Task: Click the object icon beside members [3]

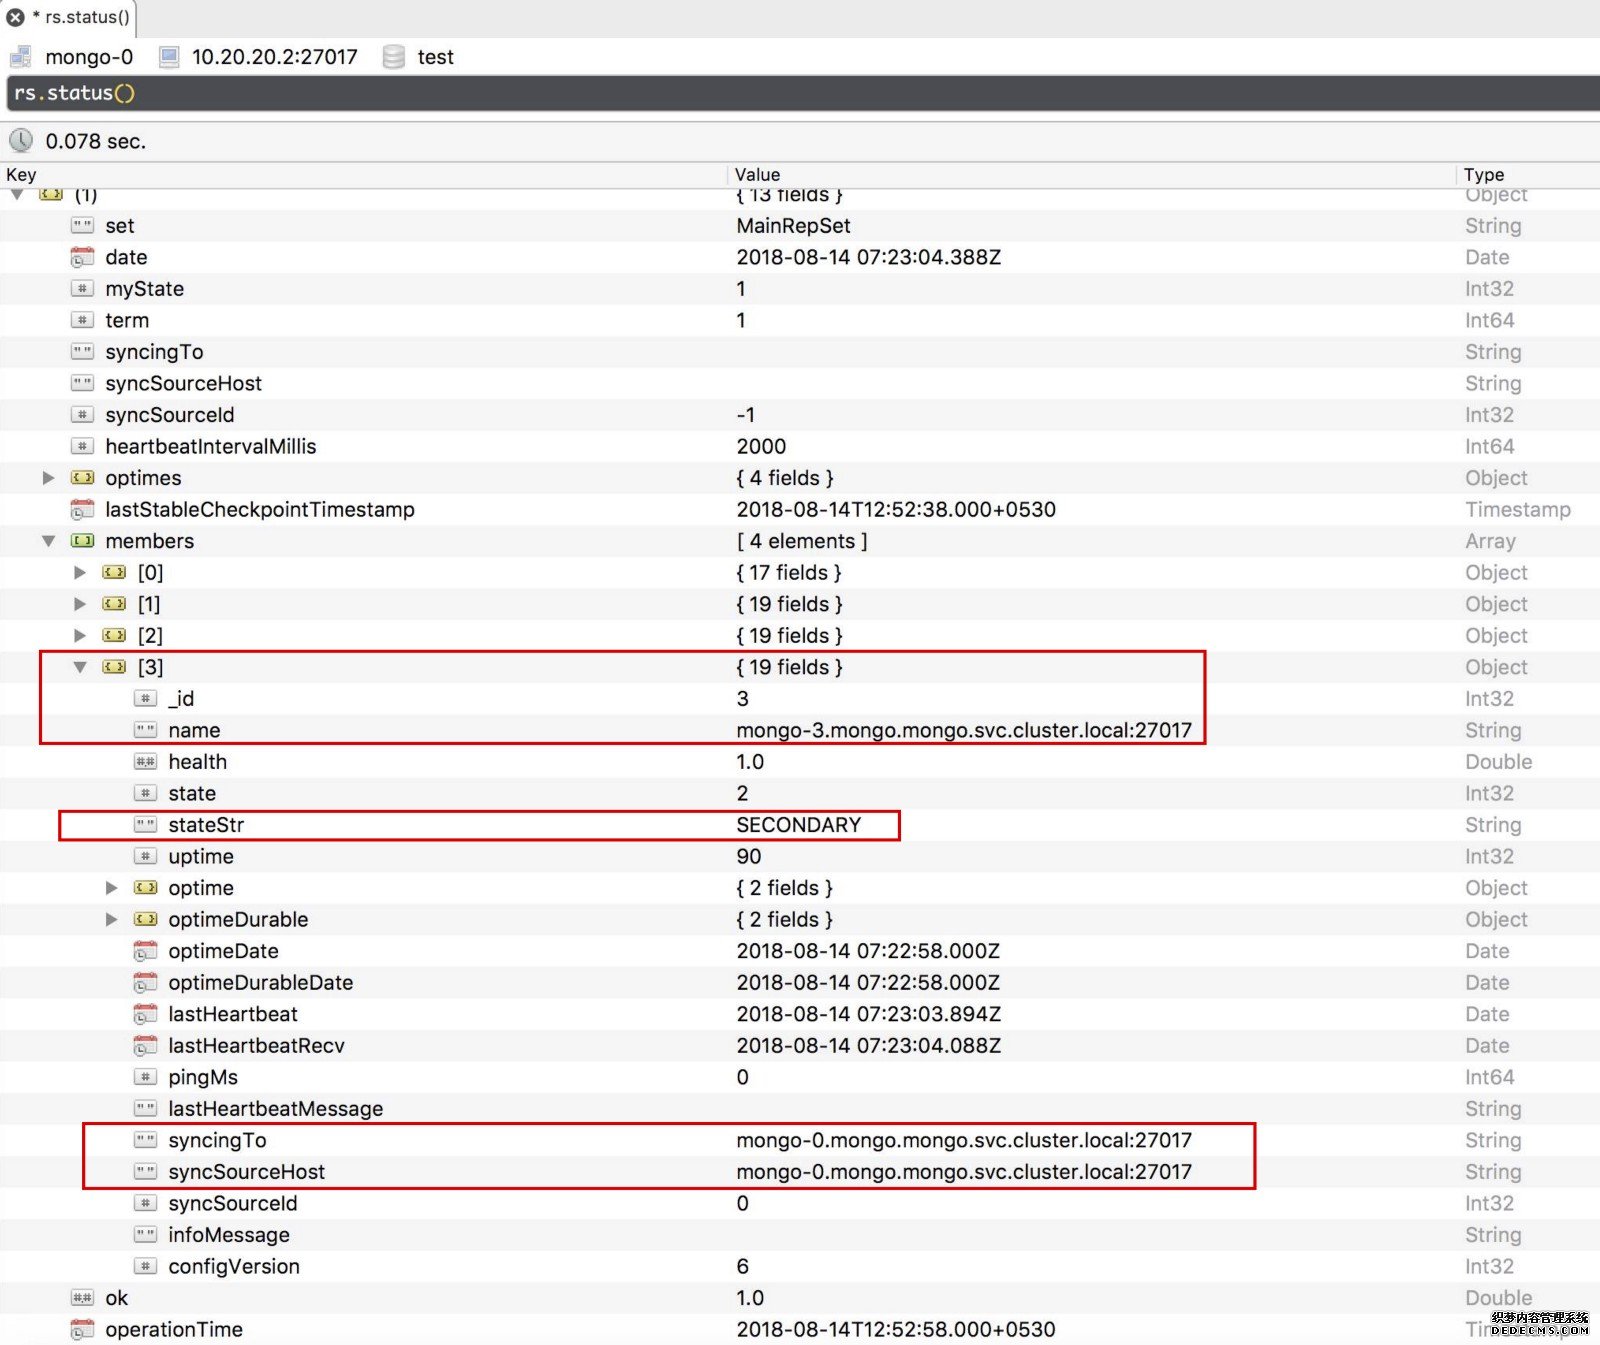Action: tap(114, 667)
